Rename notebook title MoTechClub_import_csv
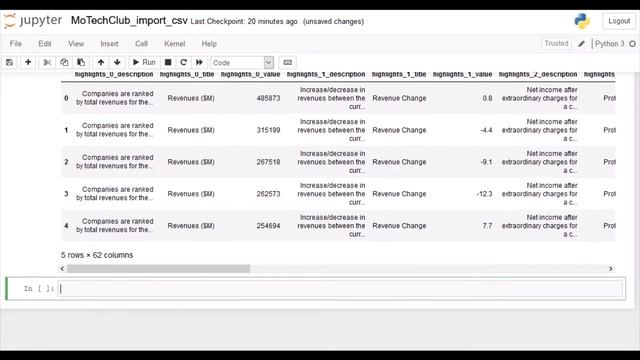Screen dimensions: 640x360 tap(129, 20)
